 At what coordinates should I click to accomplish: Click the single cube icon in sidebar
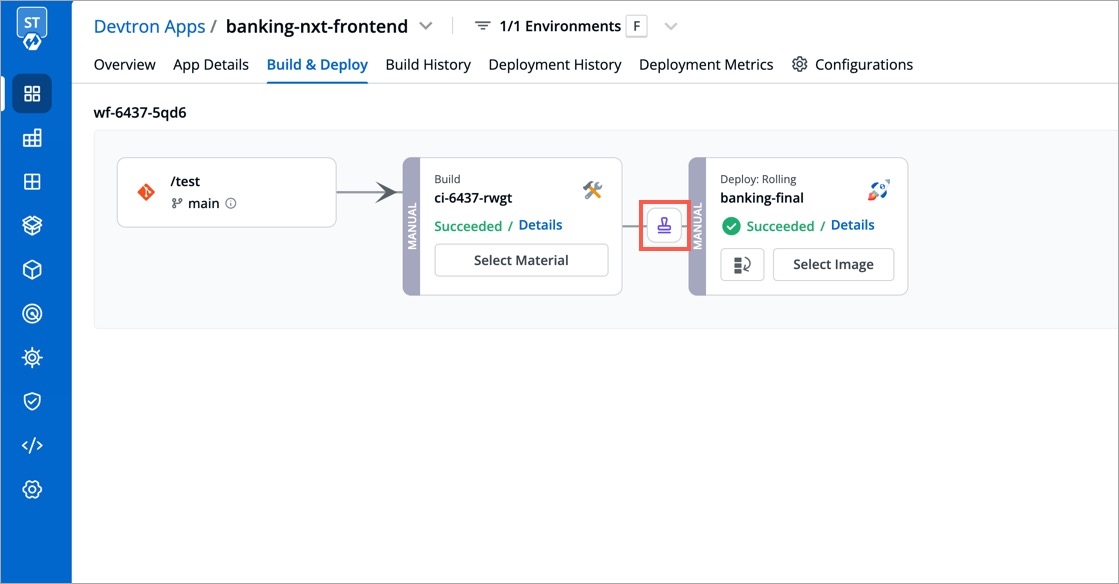click(32, 270)
